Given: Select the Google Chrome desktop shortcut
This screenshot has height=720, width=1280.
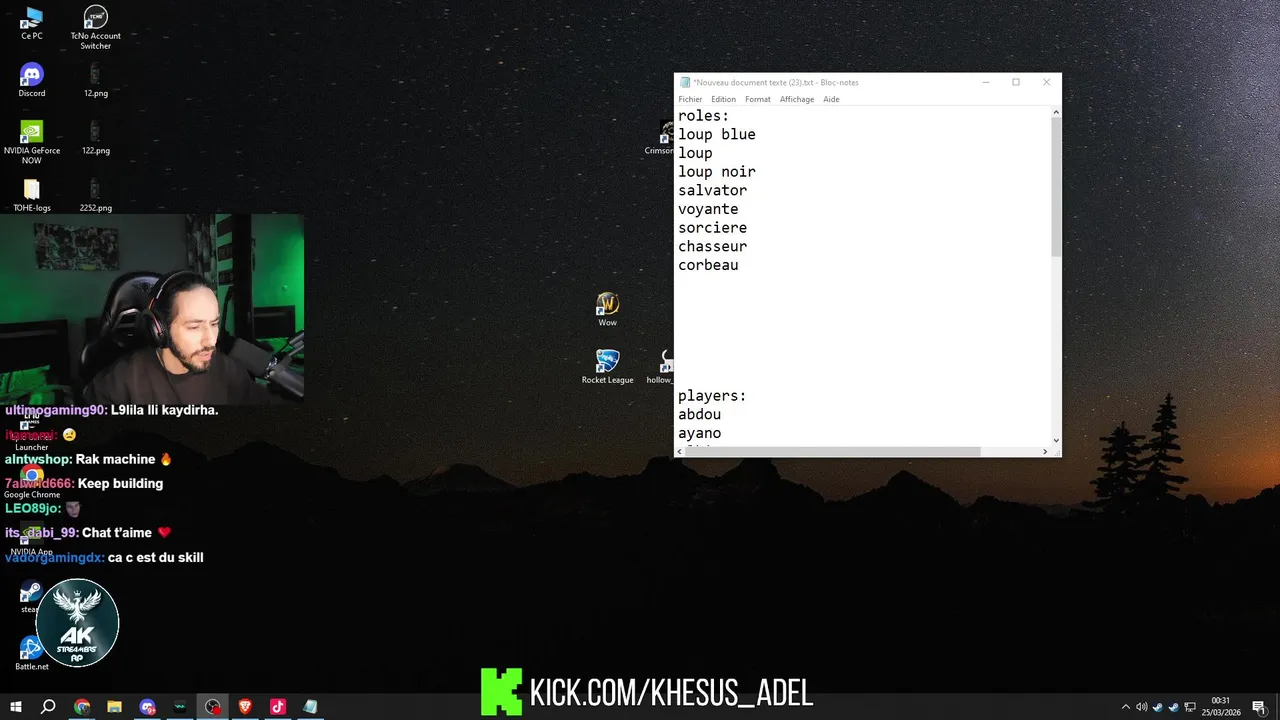Looking at the screenshot, I should tap(32, 482).
